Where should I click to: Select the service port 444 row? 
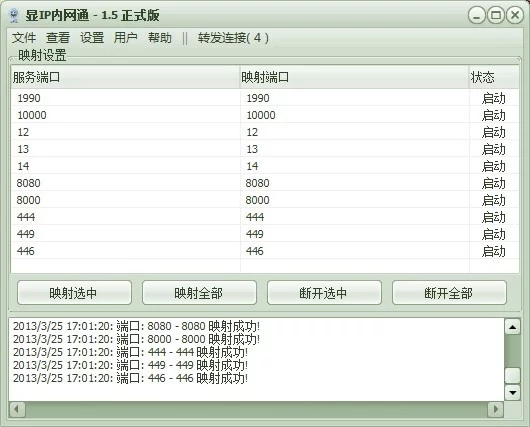[265, 217]
